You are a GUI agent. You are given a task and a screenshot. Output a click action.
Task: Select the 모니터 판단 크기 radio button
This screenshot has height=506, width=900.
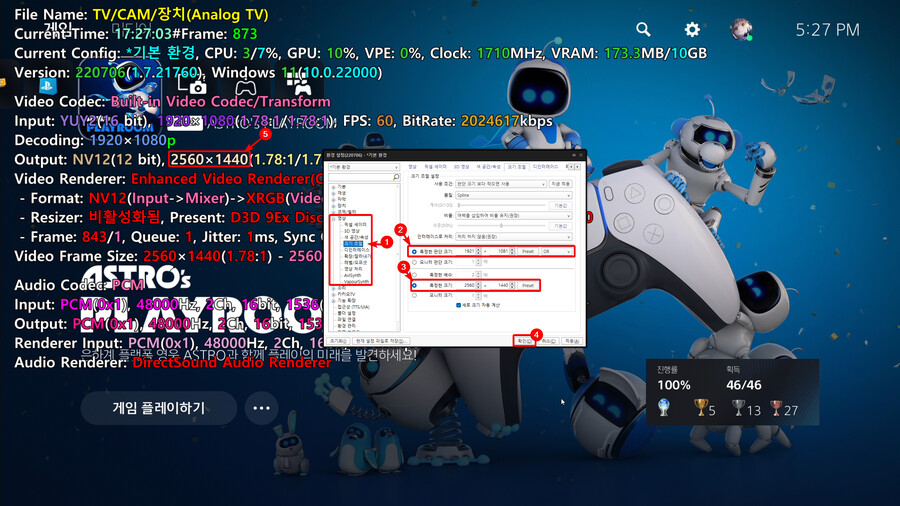(414, 262)
